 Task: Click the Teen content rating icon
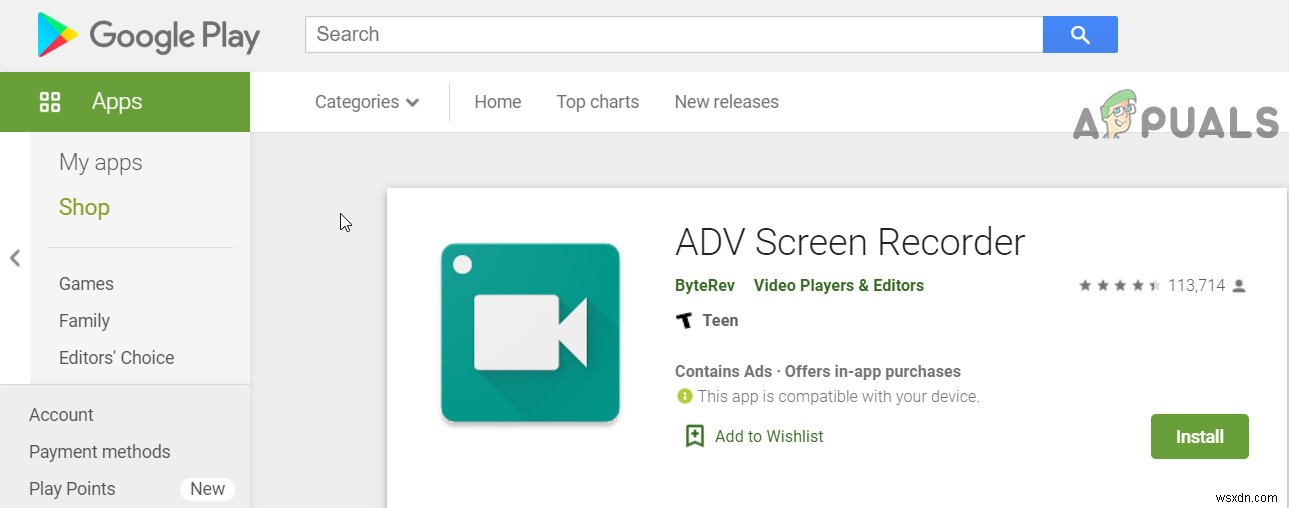pos(684,321)
